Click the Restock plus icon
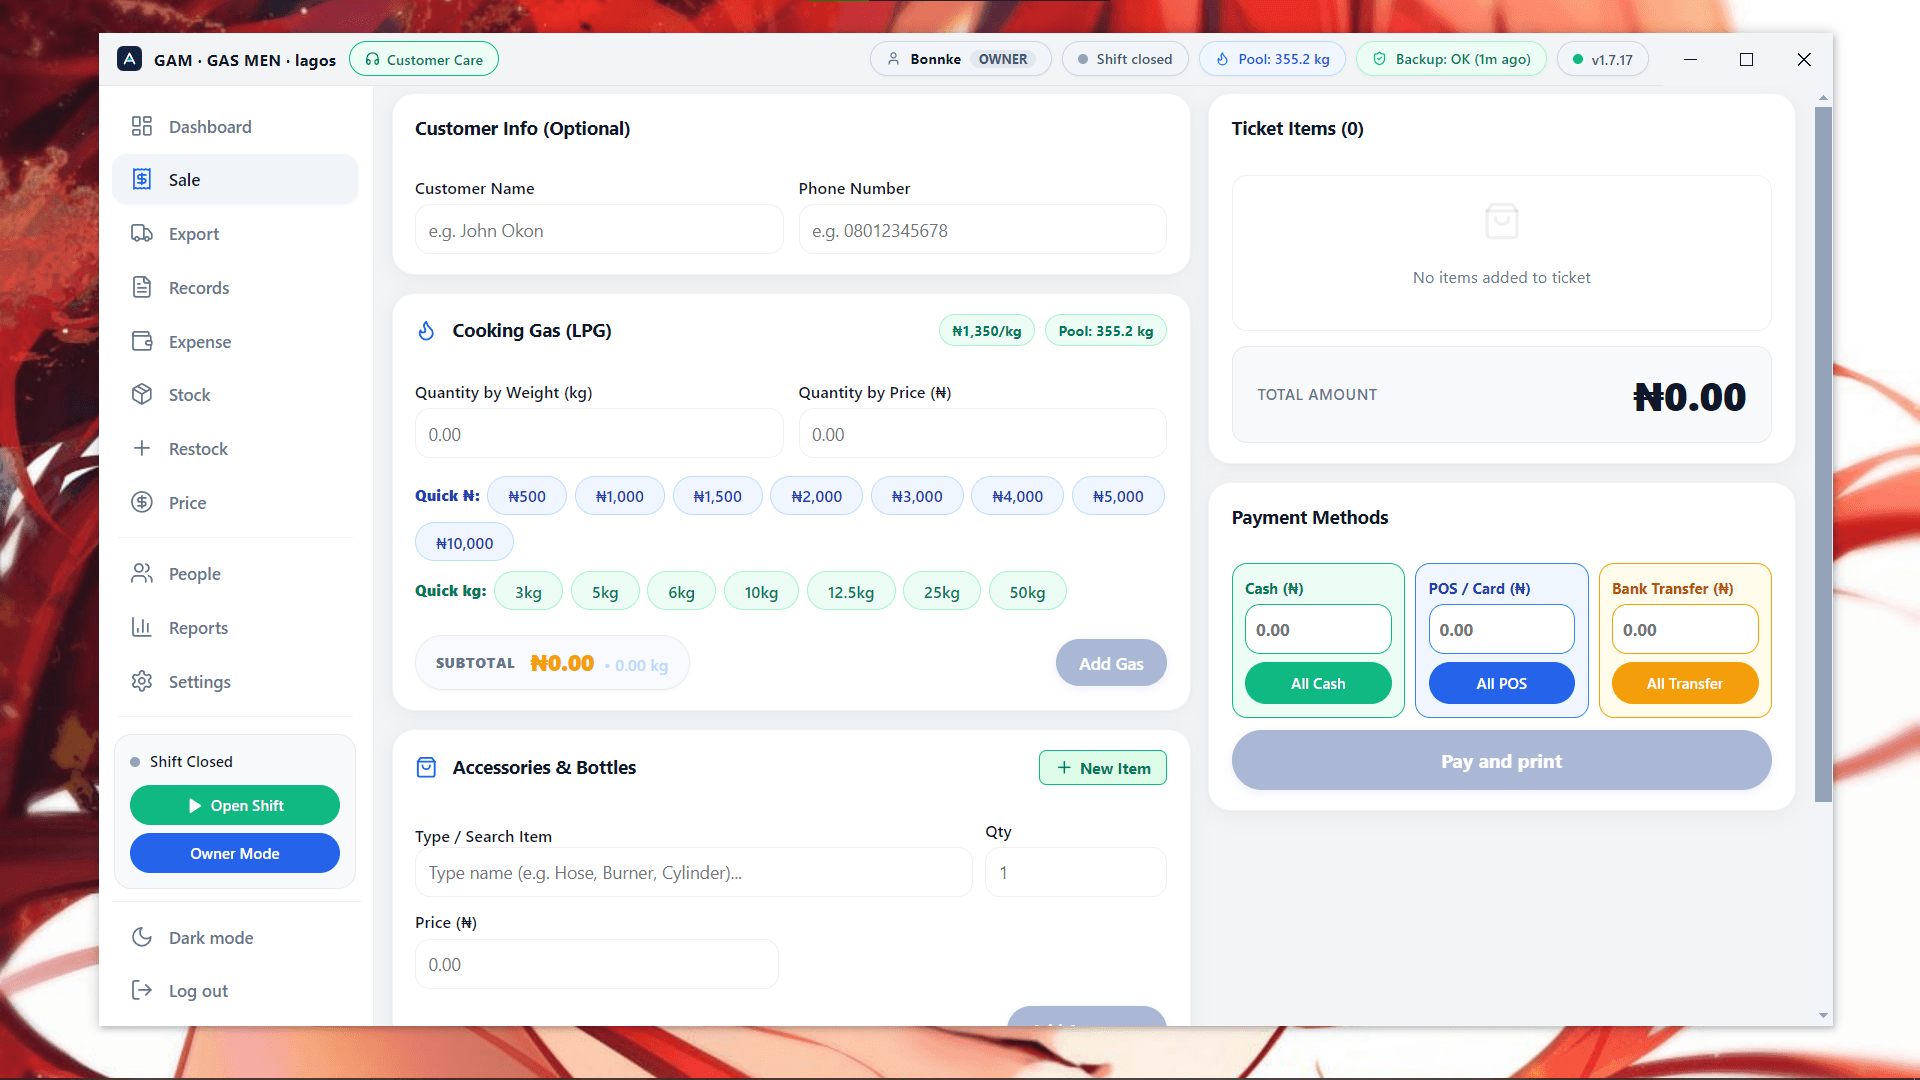Image resolution: width=1920 pixels, height=1080 pixels. pyautogui.click(x=142, y=448)
